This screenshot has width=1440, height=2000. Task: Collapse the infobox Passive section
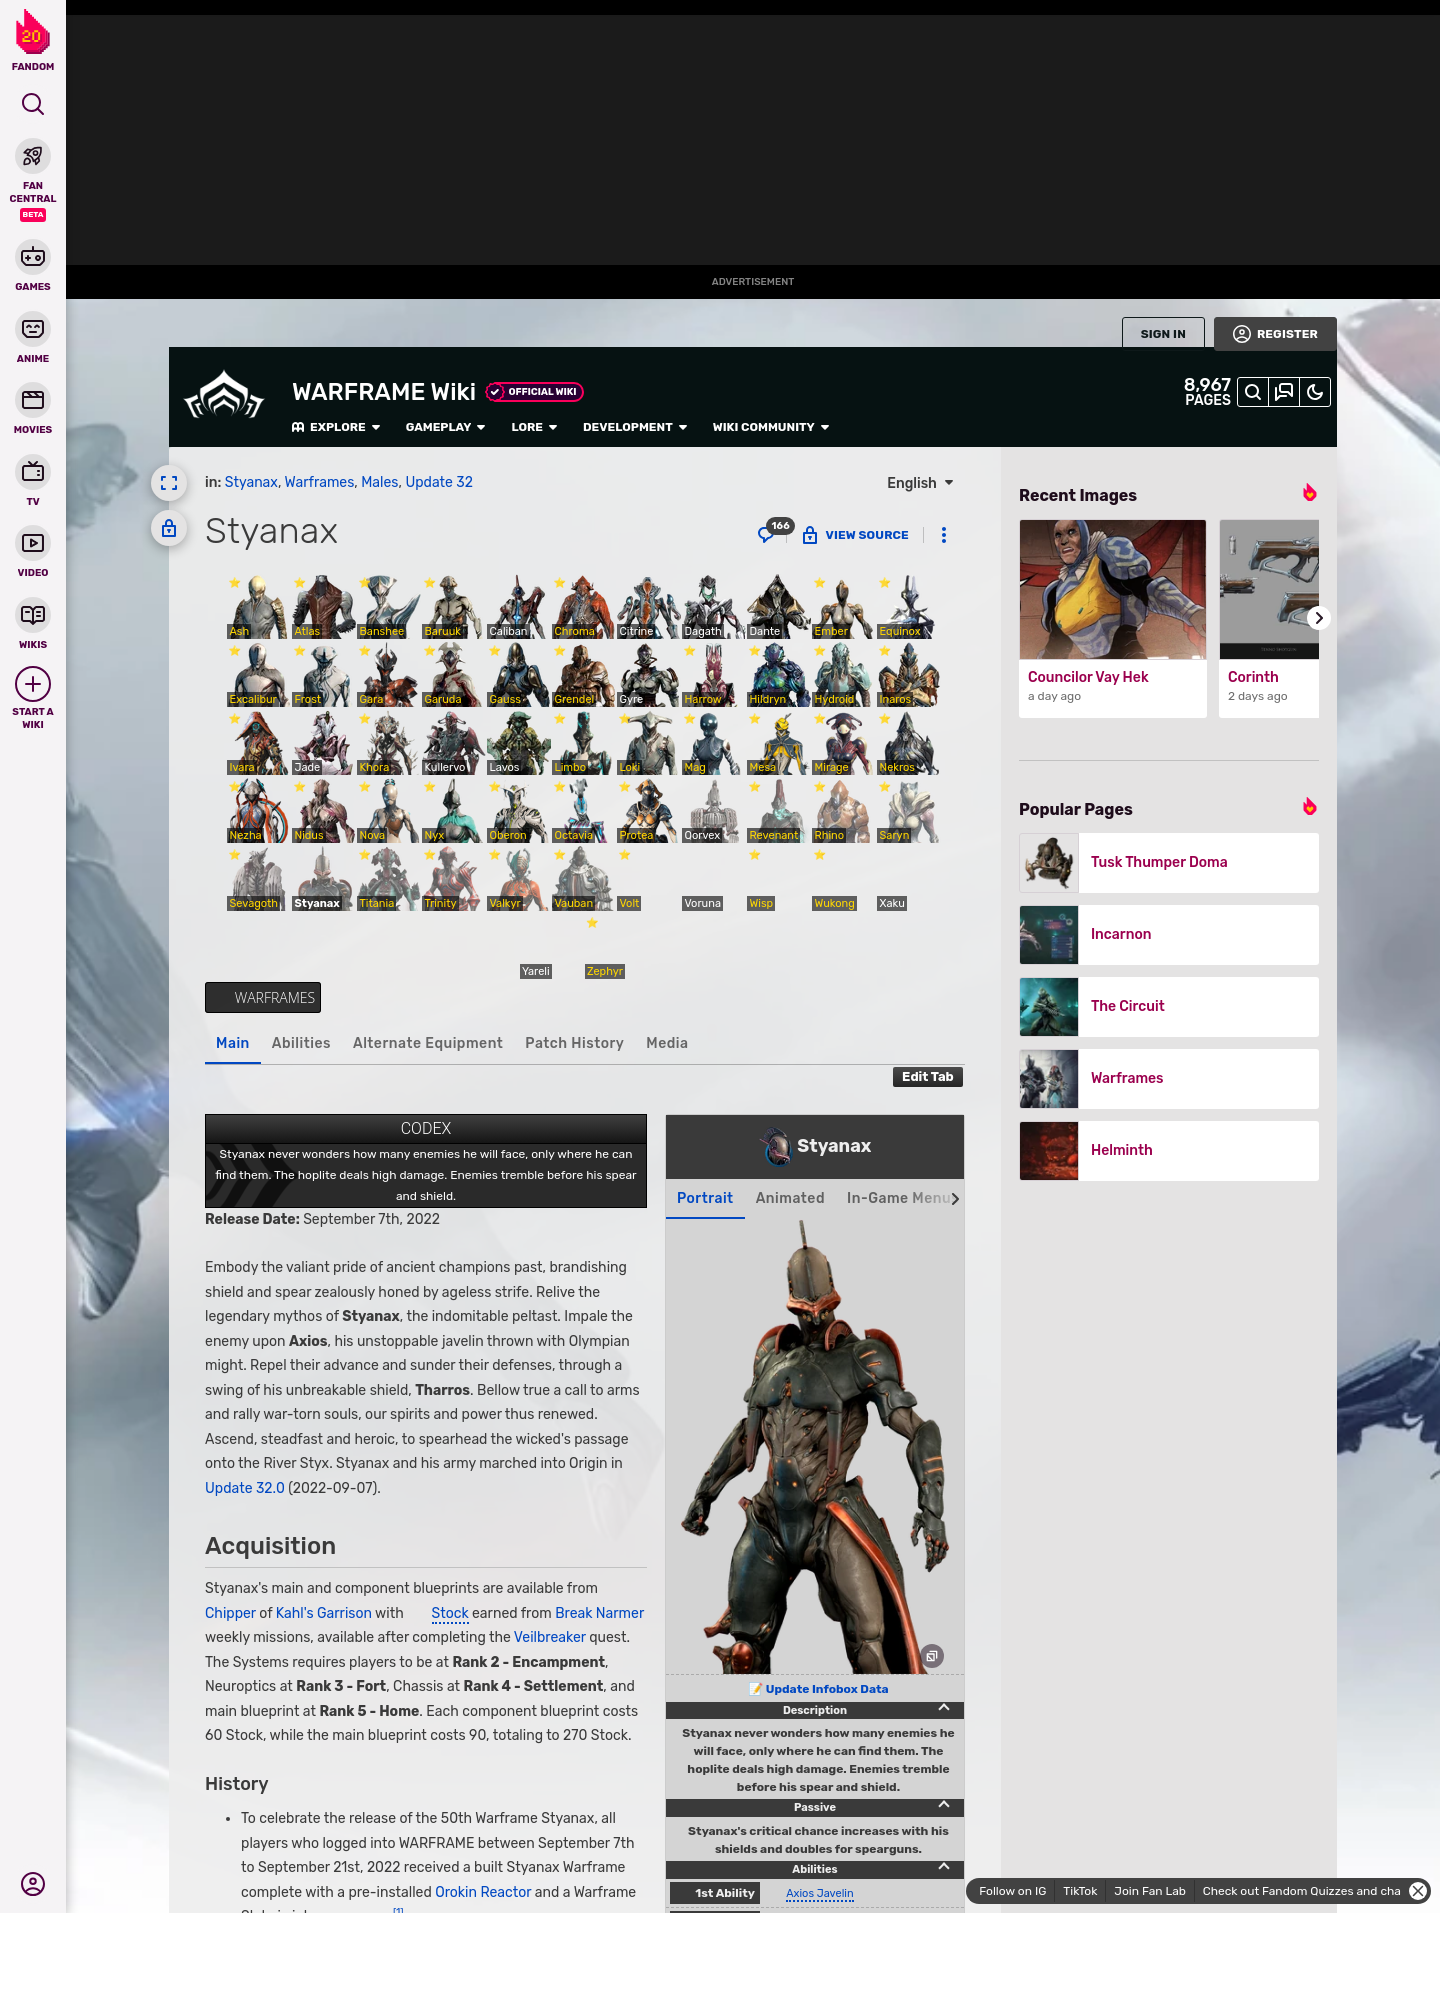815,1807
